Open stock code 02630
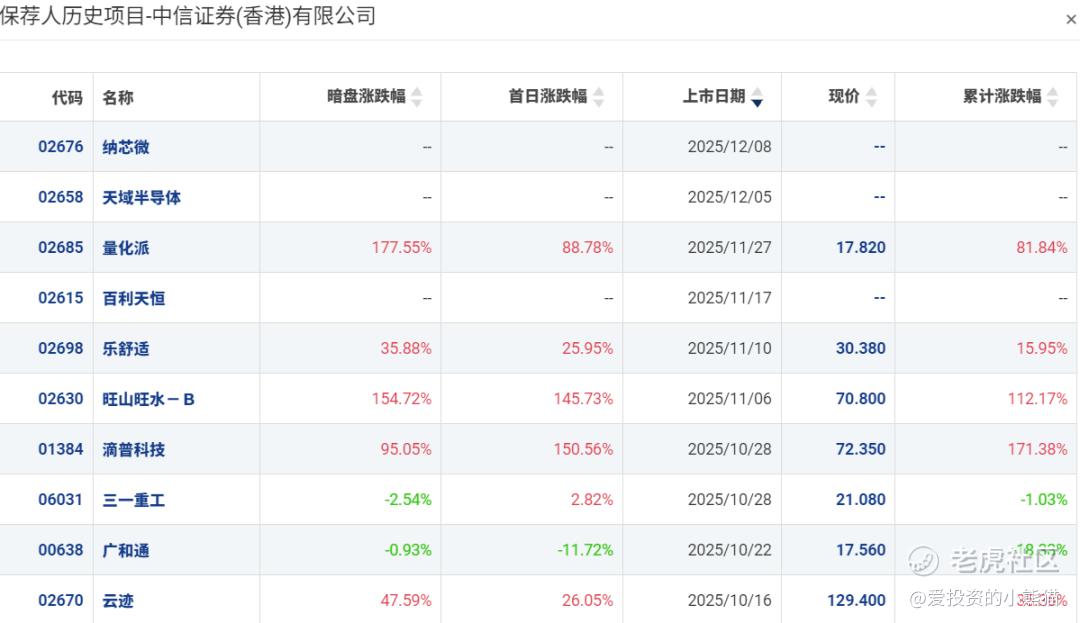The image size is (1080, 623). point(61,399)
